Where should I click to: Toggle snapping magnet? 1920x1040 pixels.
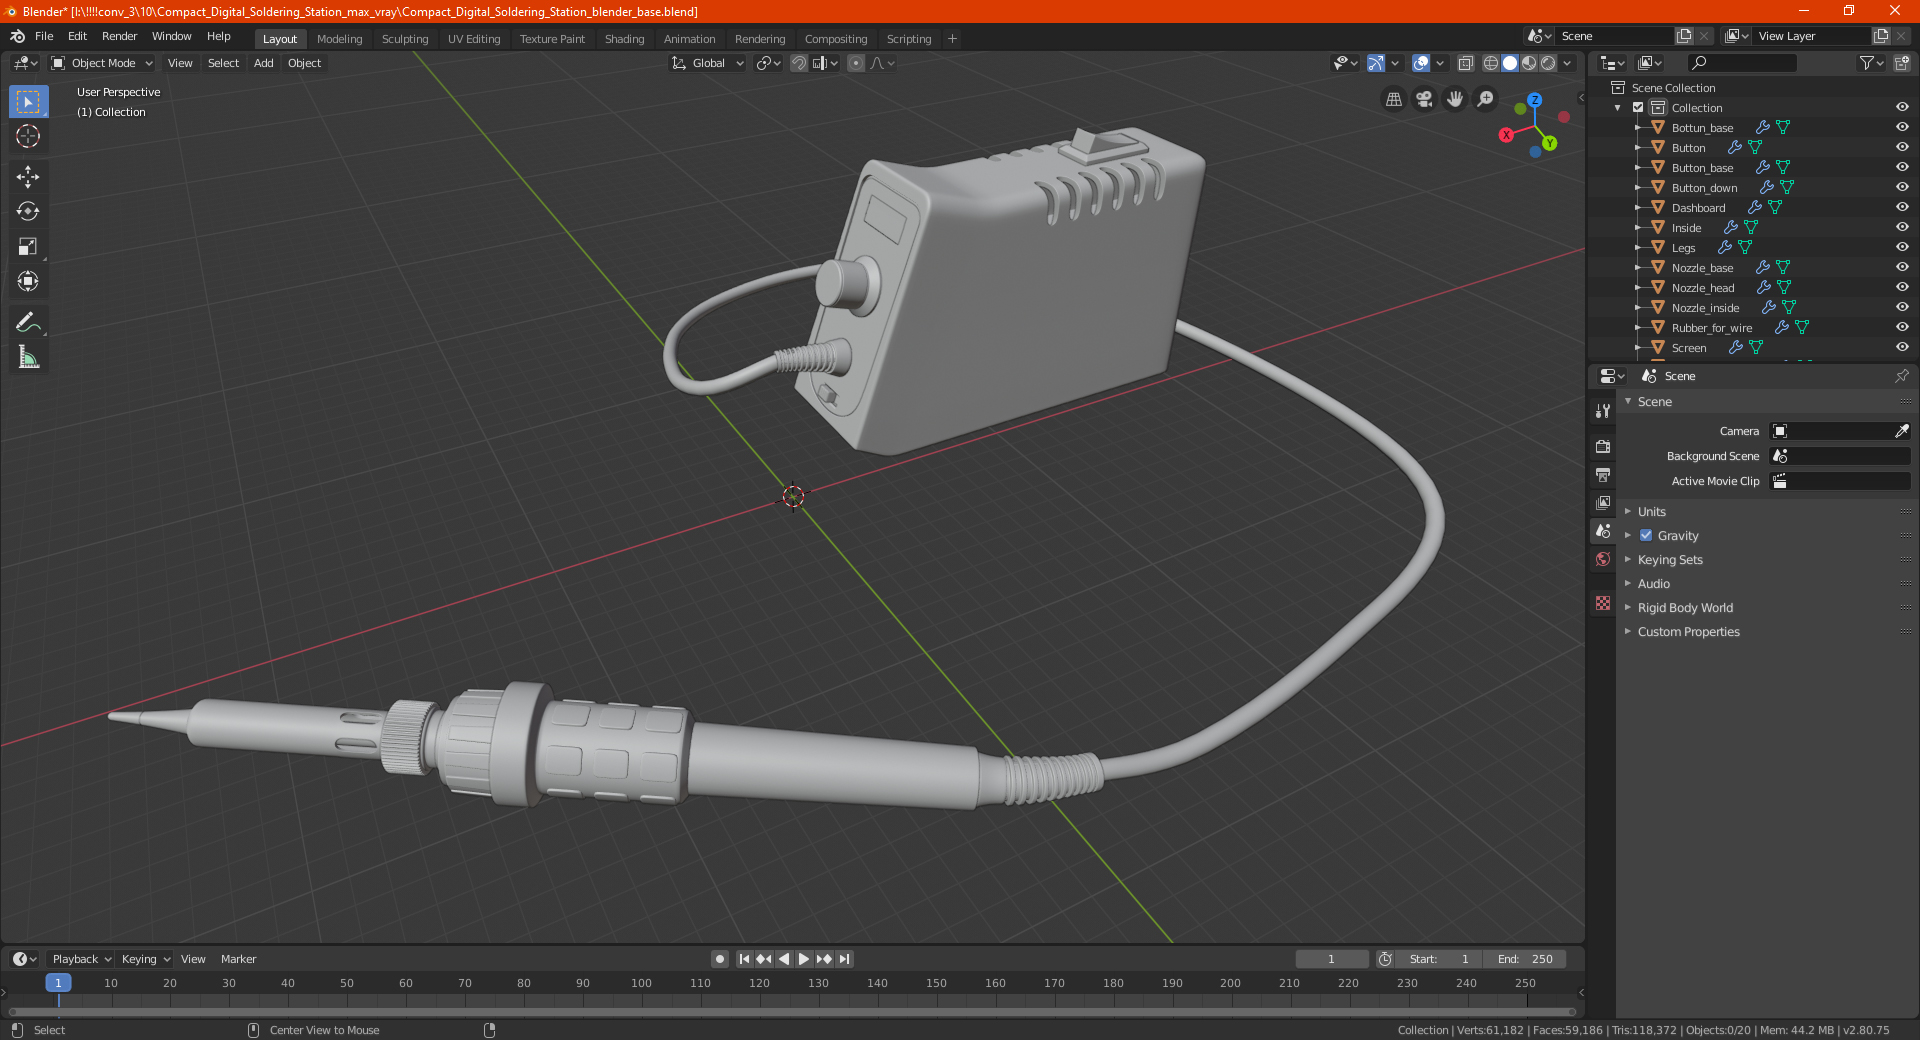pyautogui.click(x=799, y=63)
